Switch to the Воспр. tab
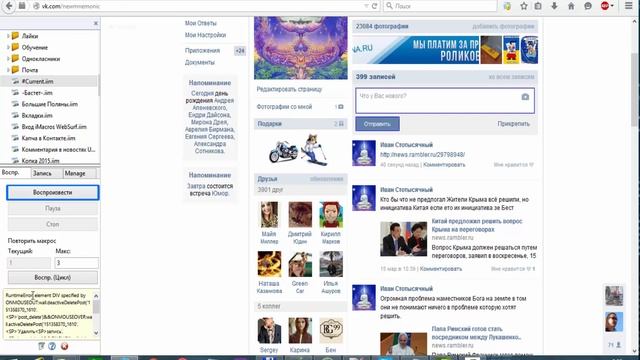Image resolution: width=640 pixels, height=360 pixels. coord(15,173)
